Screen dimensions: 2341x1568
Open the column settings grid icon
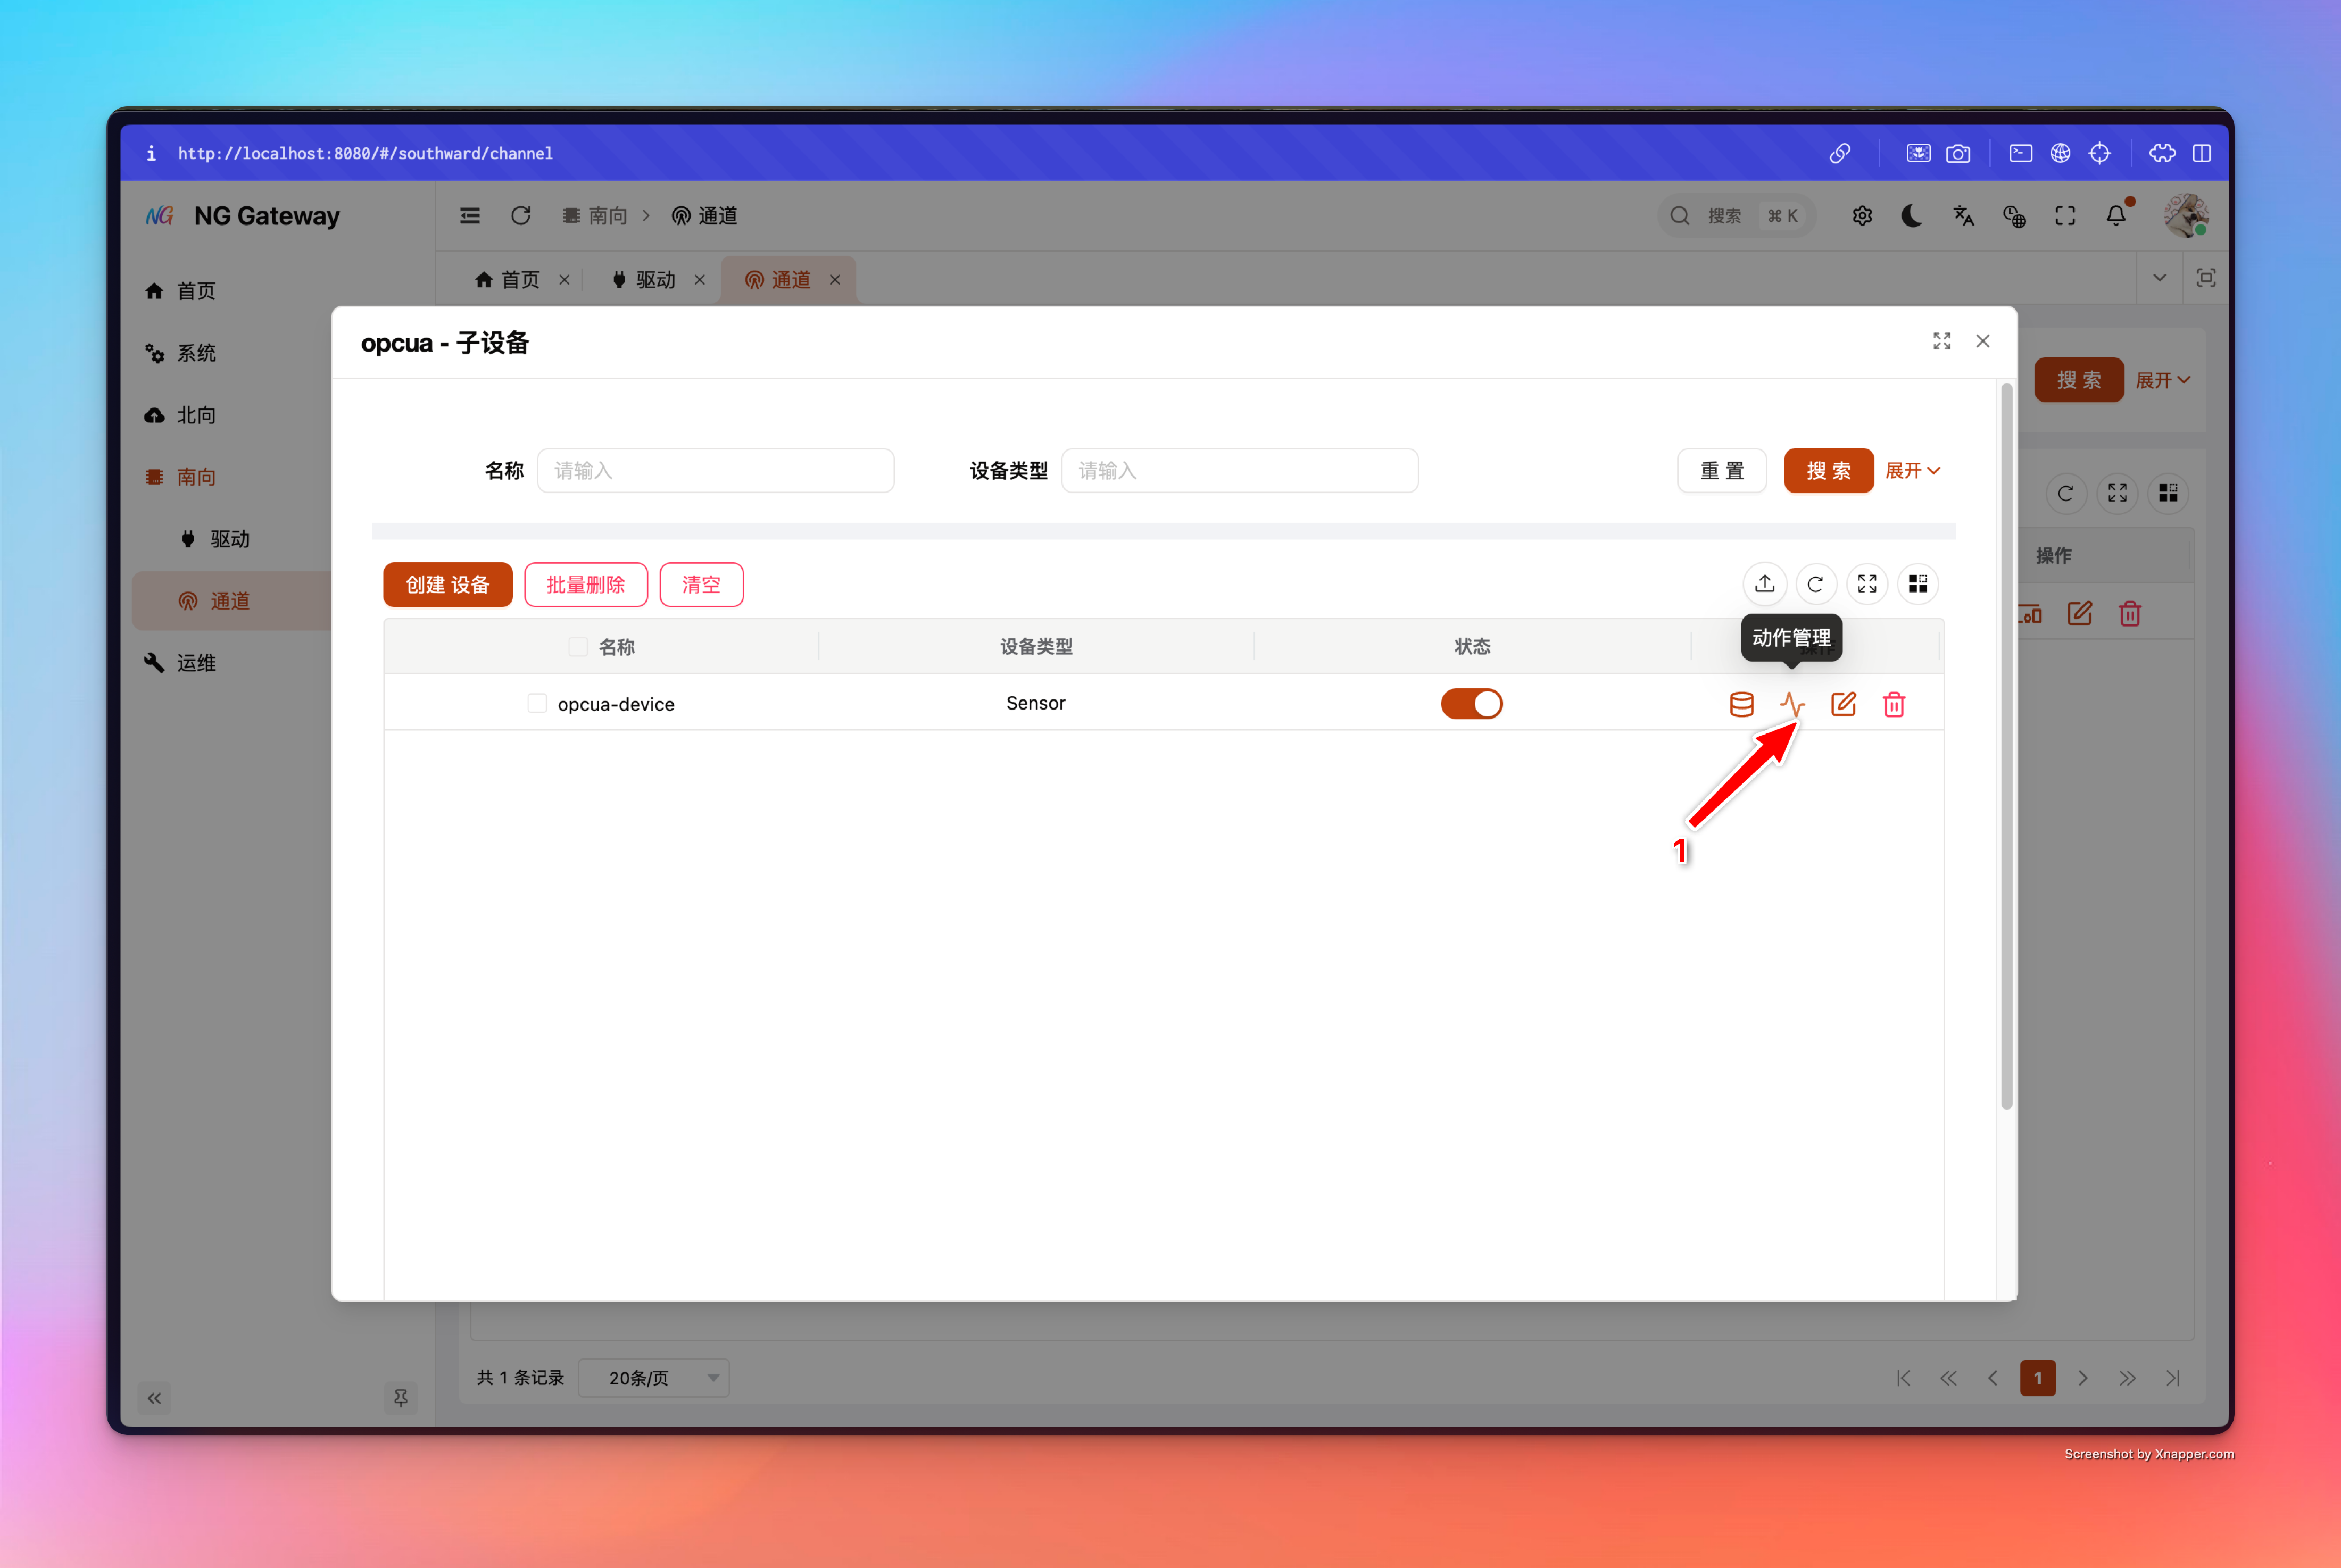point(1917,584)
